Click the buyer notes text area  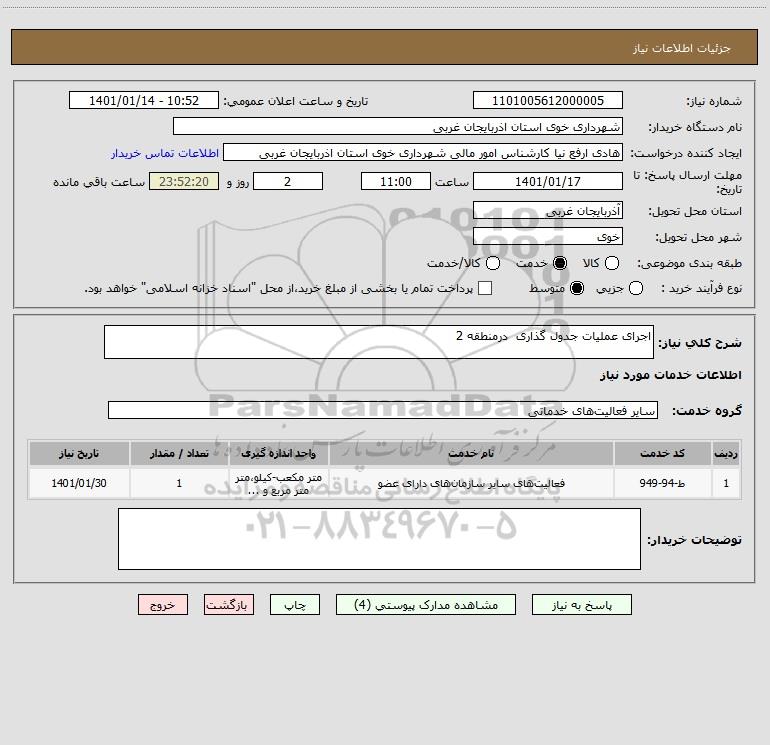click(379, 539)
